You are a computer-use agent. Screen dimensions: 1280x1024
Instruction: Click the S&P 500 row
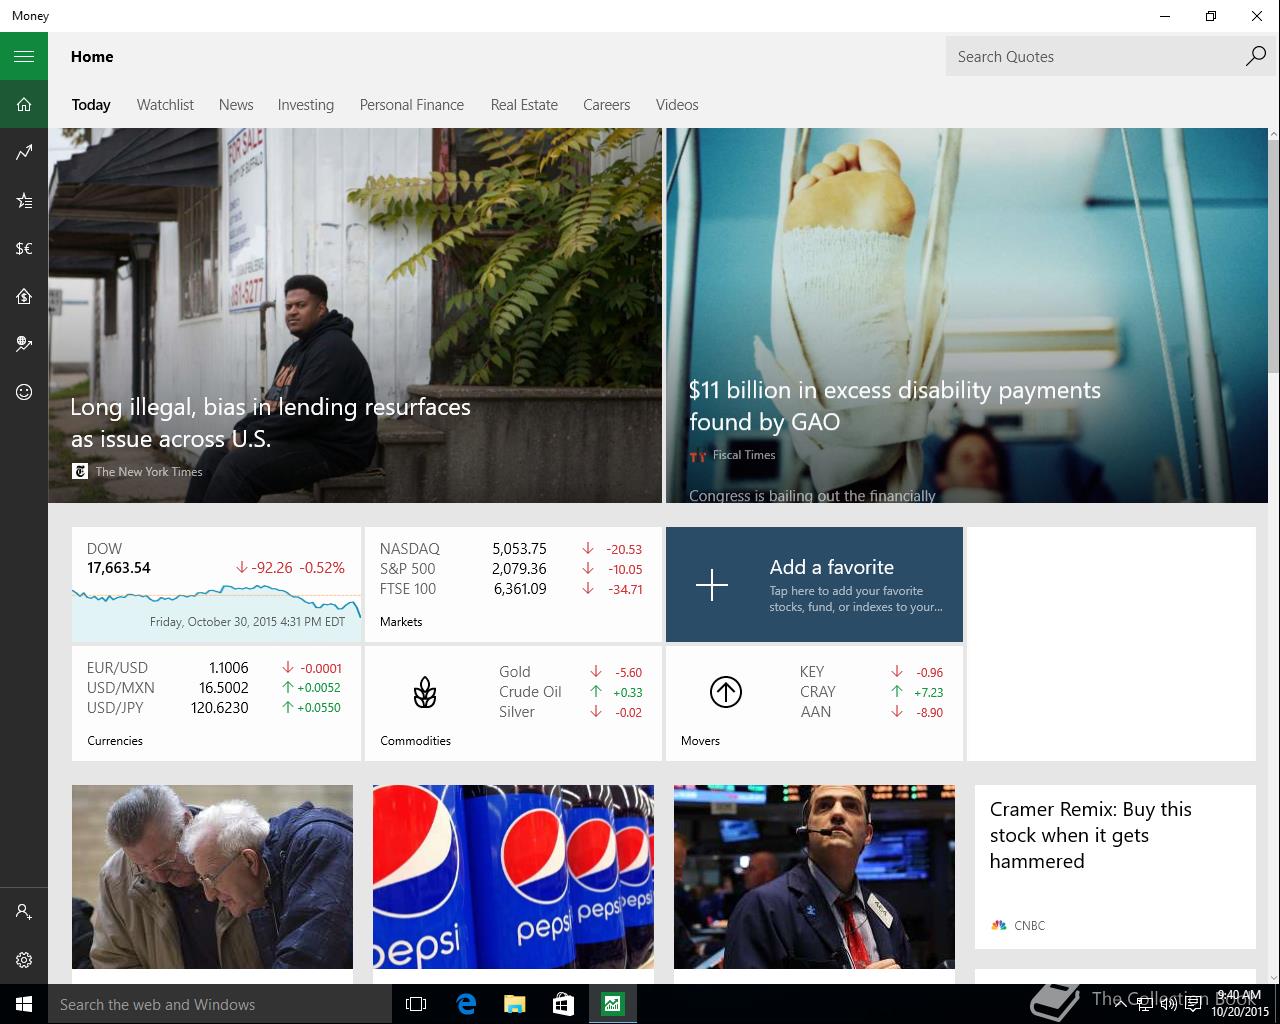tap(511, 569)
